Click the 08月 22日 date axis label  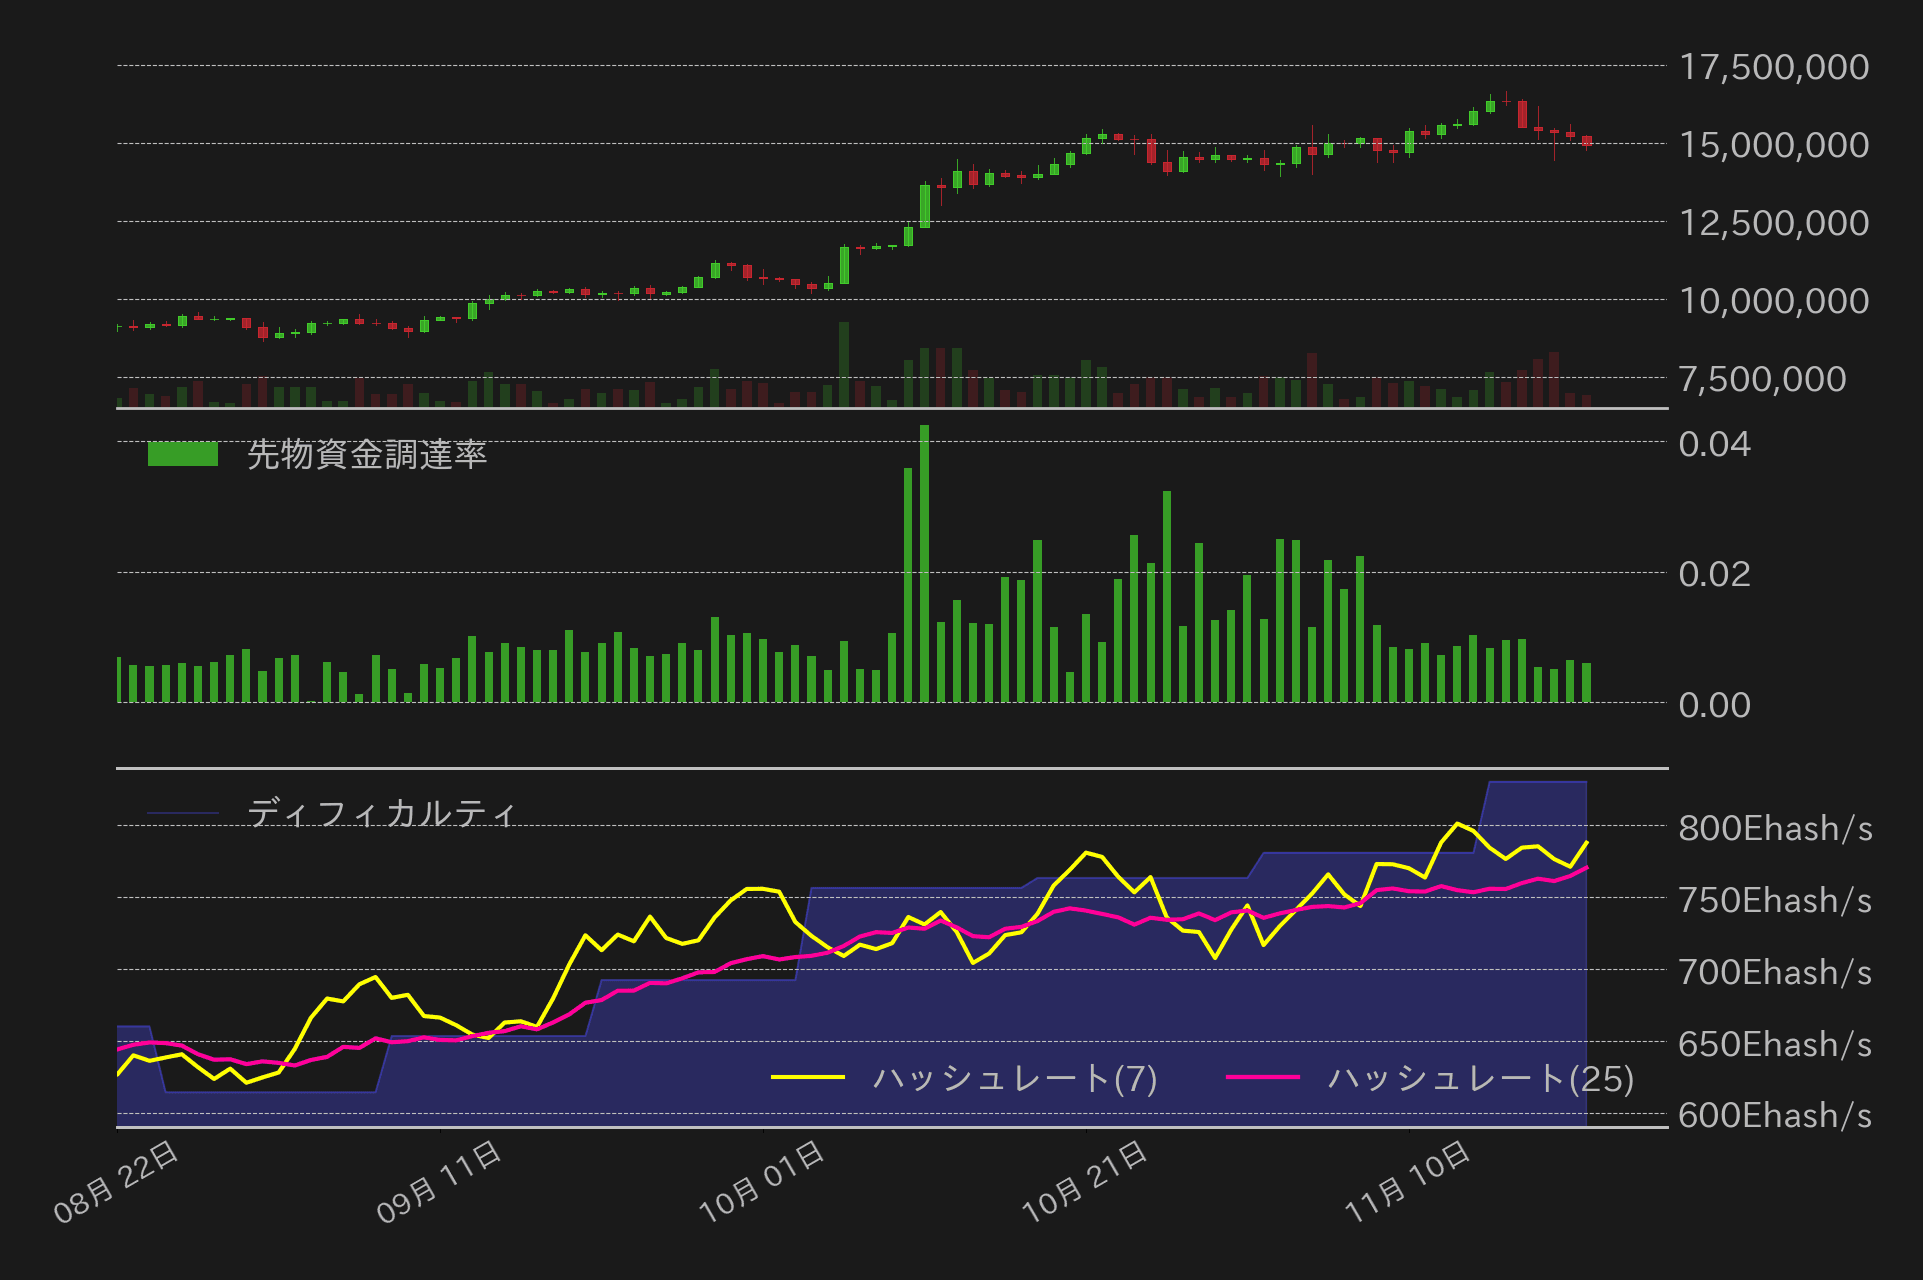[x=117, y=1182]
